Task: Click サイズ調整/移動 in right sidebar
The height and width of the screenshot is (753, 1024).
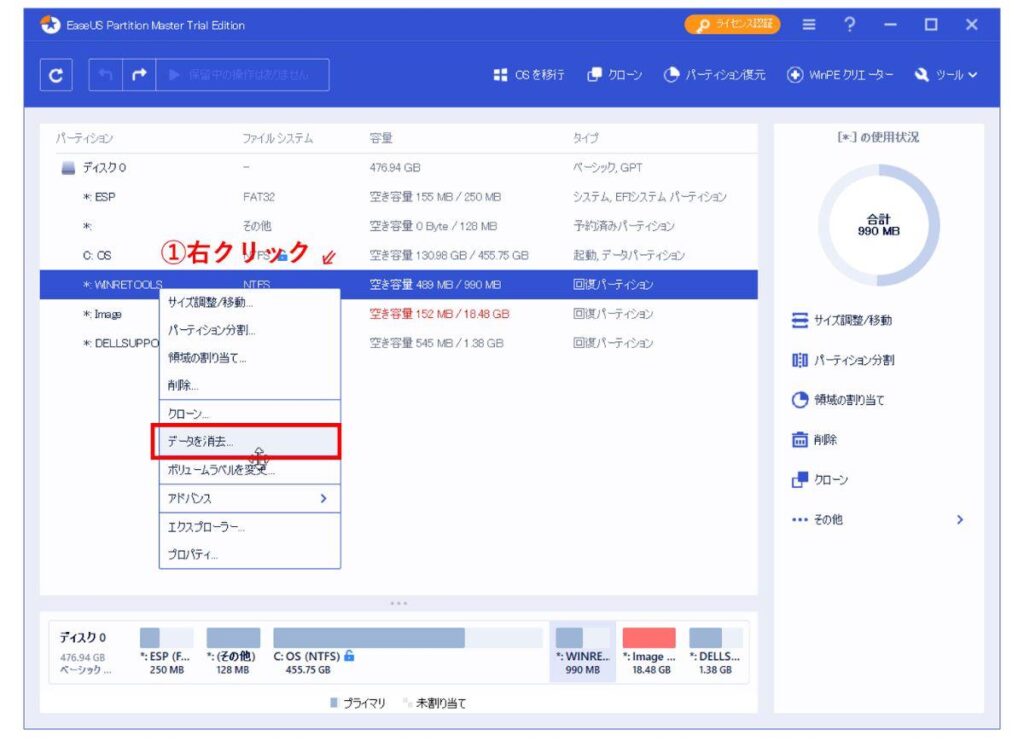Action: pos(842,321)
